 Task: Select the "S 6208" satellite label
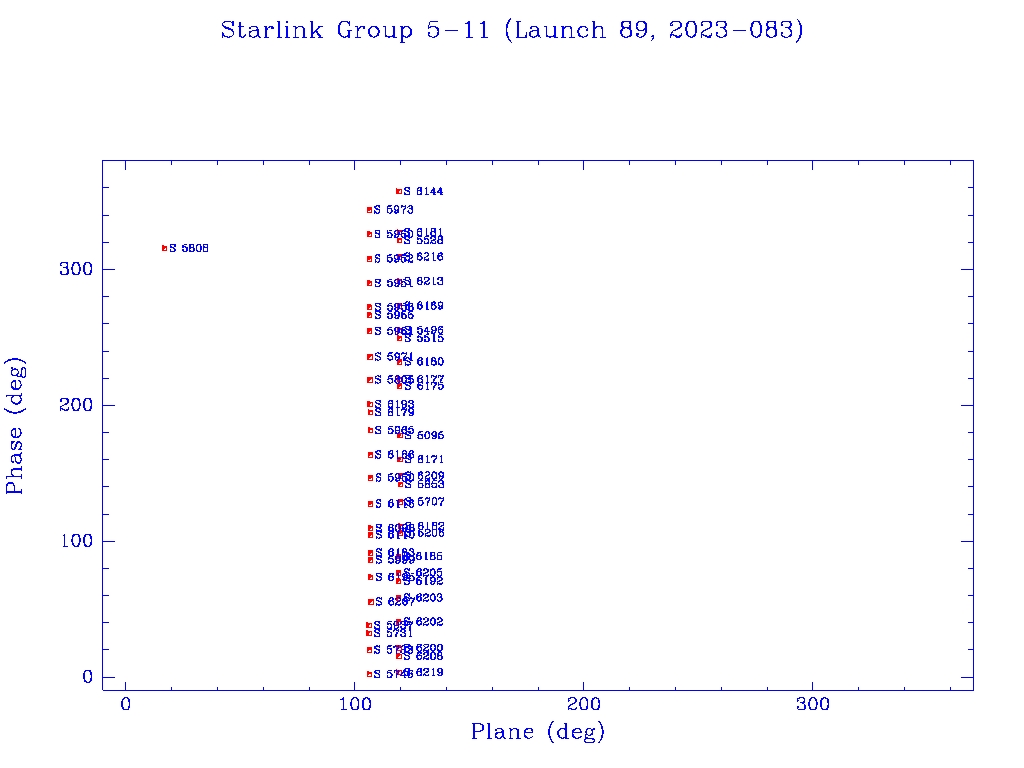pyautogui.click(x=423, y=656)
